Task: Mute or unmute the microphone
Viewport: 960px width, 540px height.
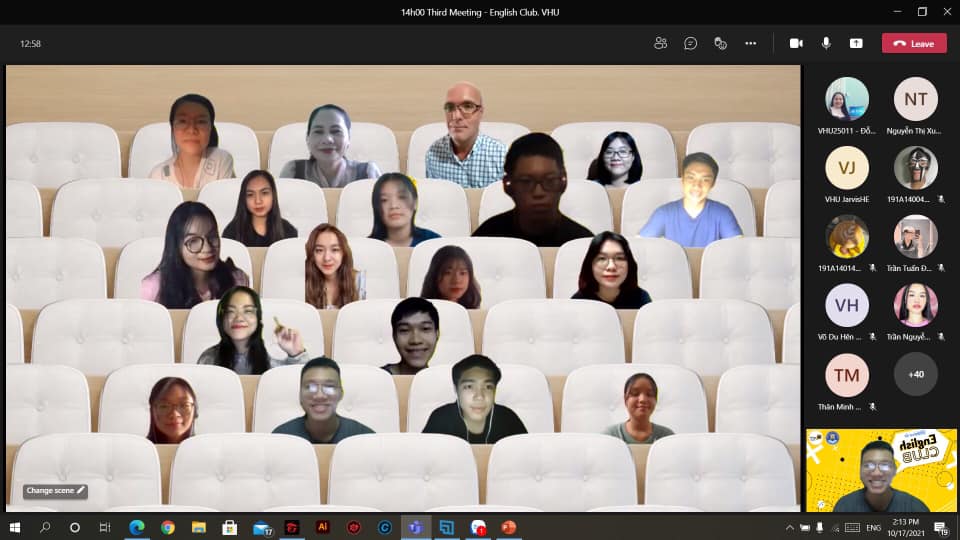Action: click(826, 43)
